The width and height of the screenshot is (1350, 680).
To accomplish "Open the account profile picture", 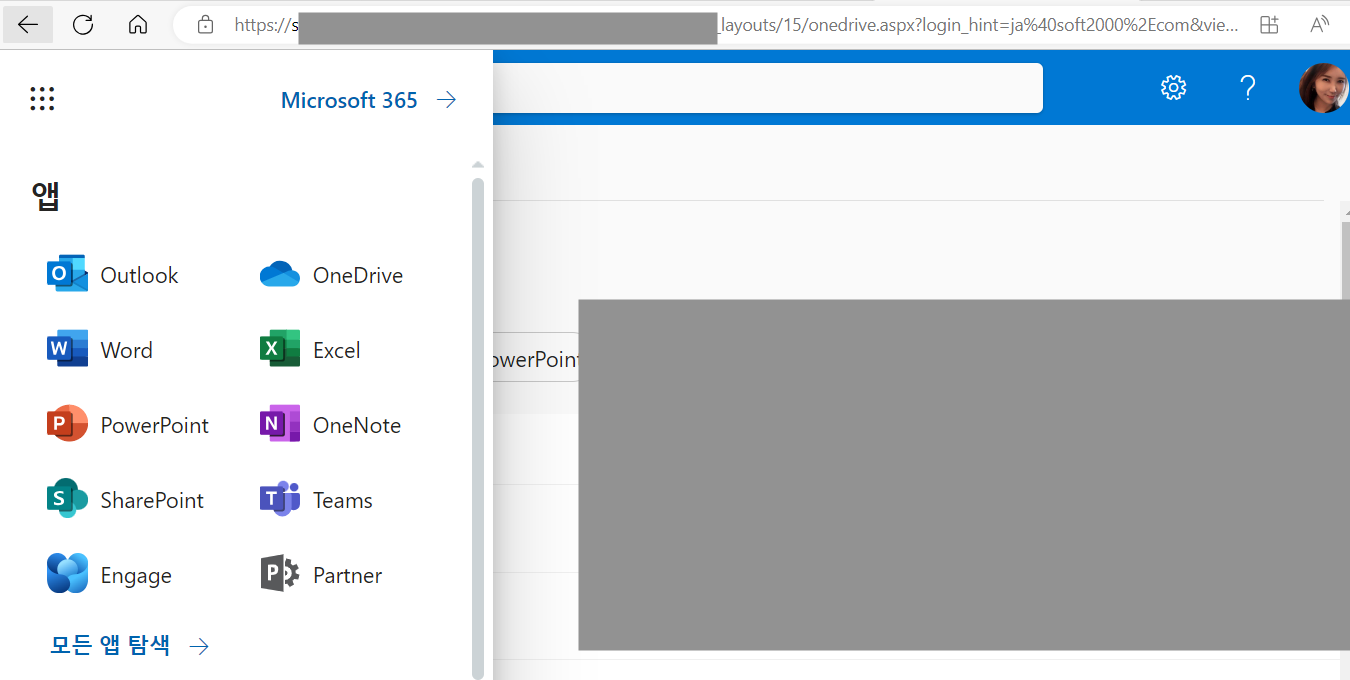I will [x=1323, y=88].
